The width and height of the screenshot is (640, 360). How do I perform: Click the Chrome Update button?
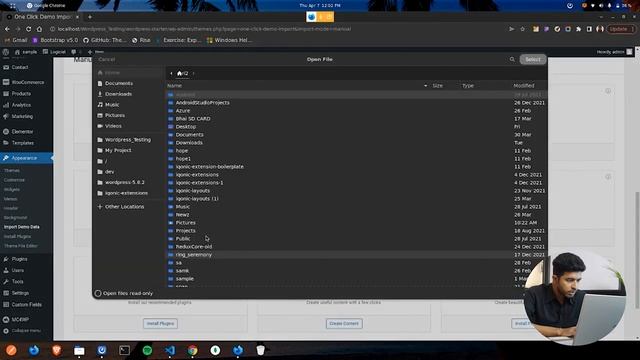click(x=620, y=29)
